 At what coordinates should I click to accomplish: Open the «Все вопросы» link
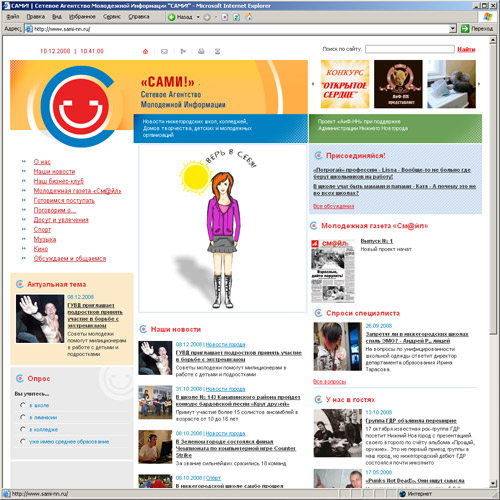(329, 381)
